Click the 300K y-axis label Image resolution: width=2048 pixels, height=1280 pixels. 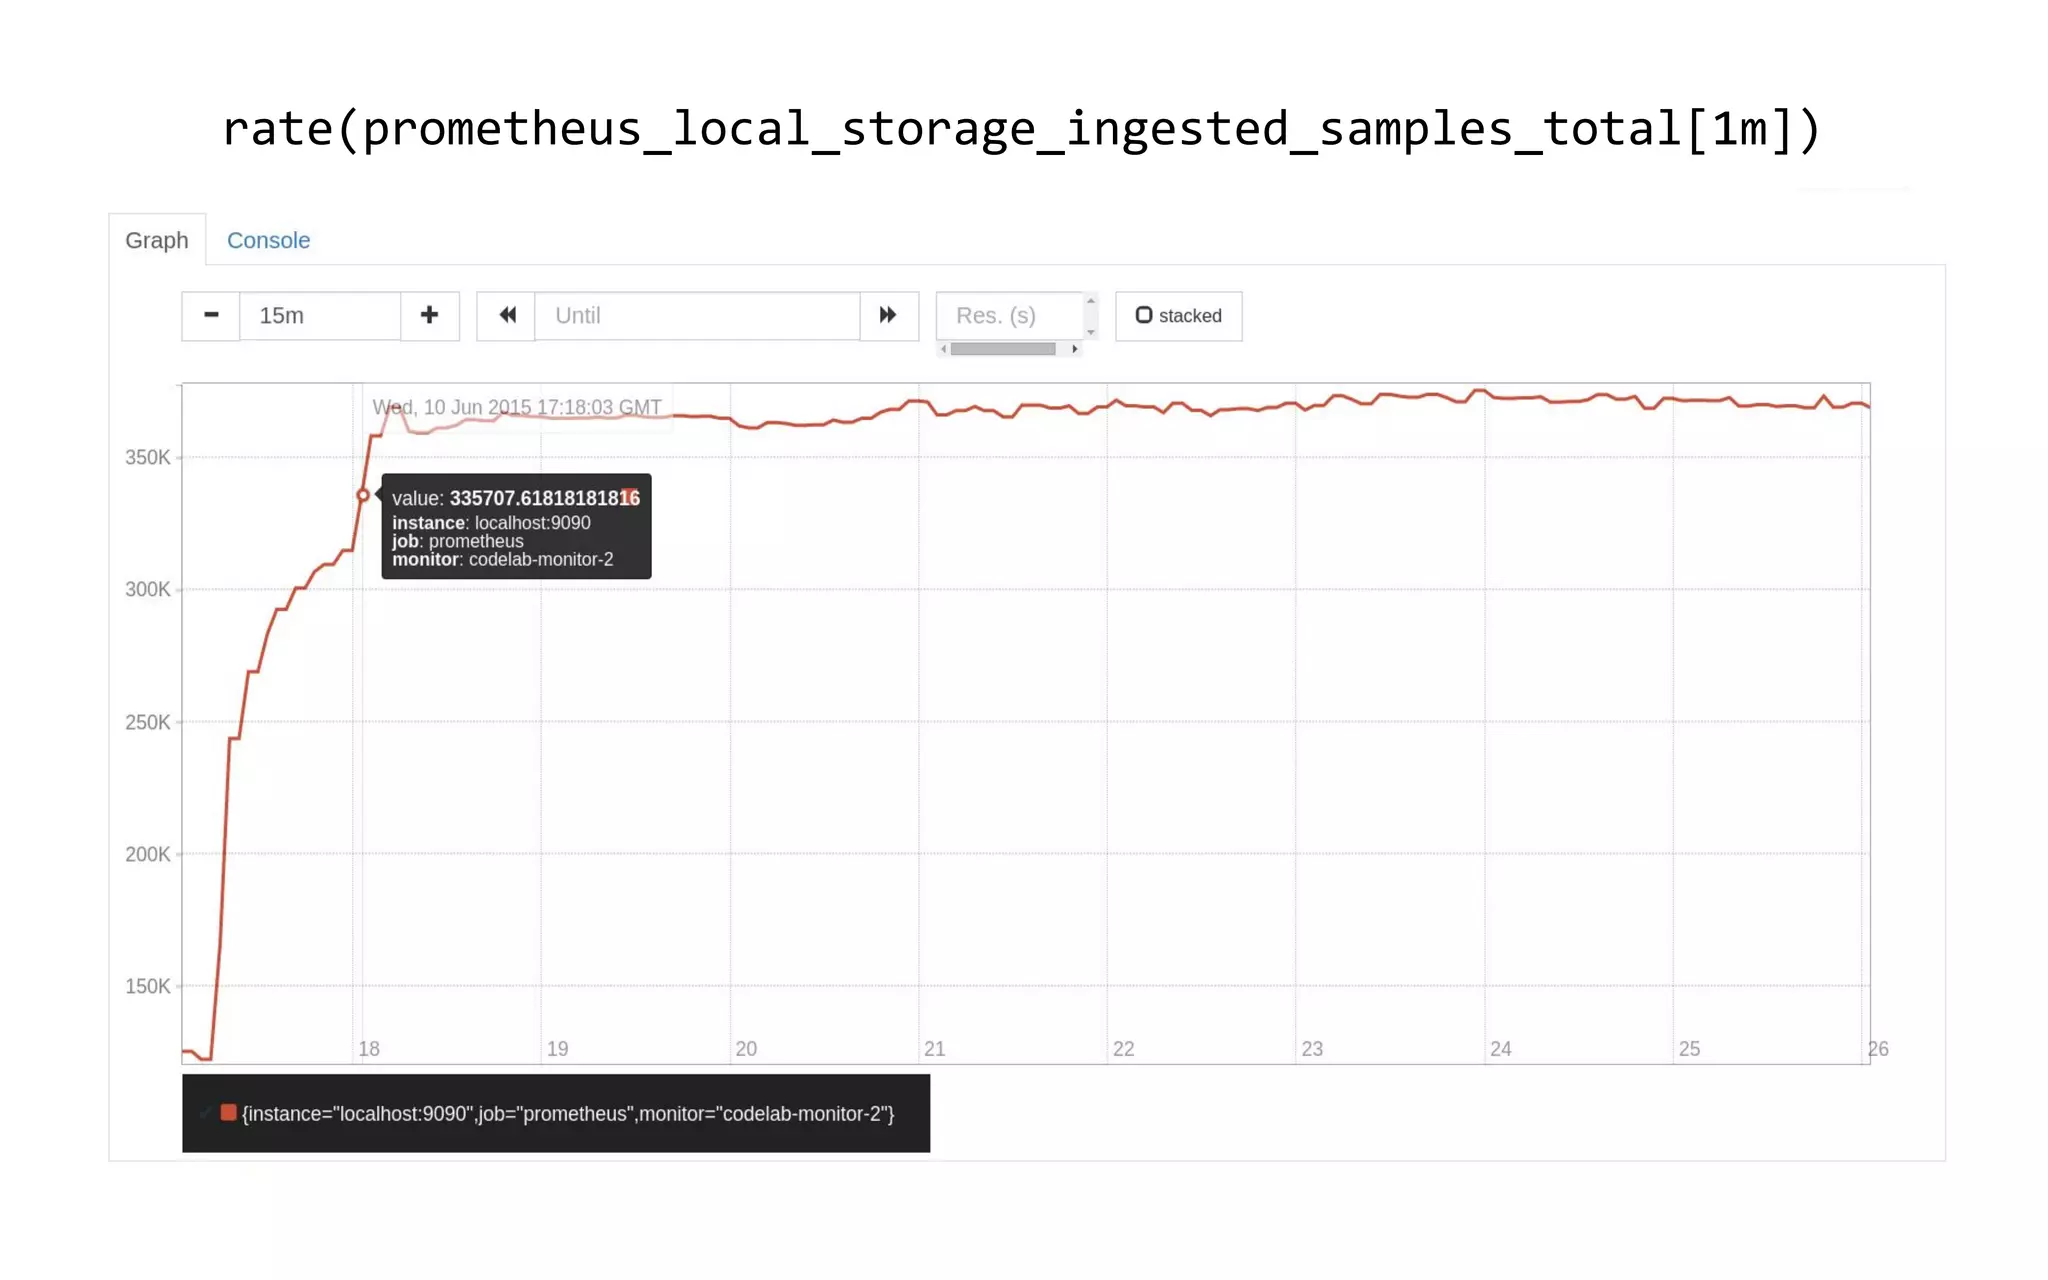click(147, 590)
